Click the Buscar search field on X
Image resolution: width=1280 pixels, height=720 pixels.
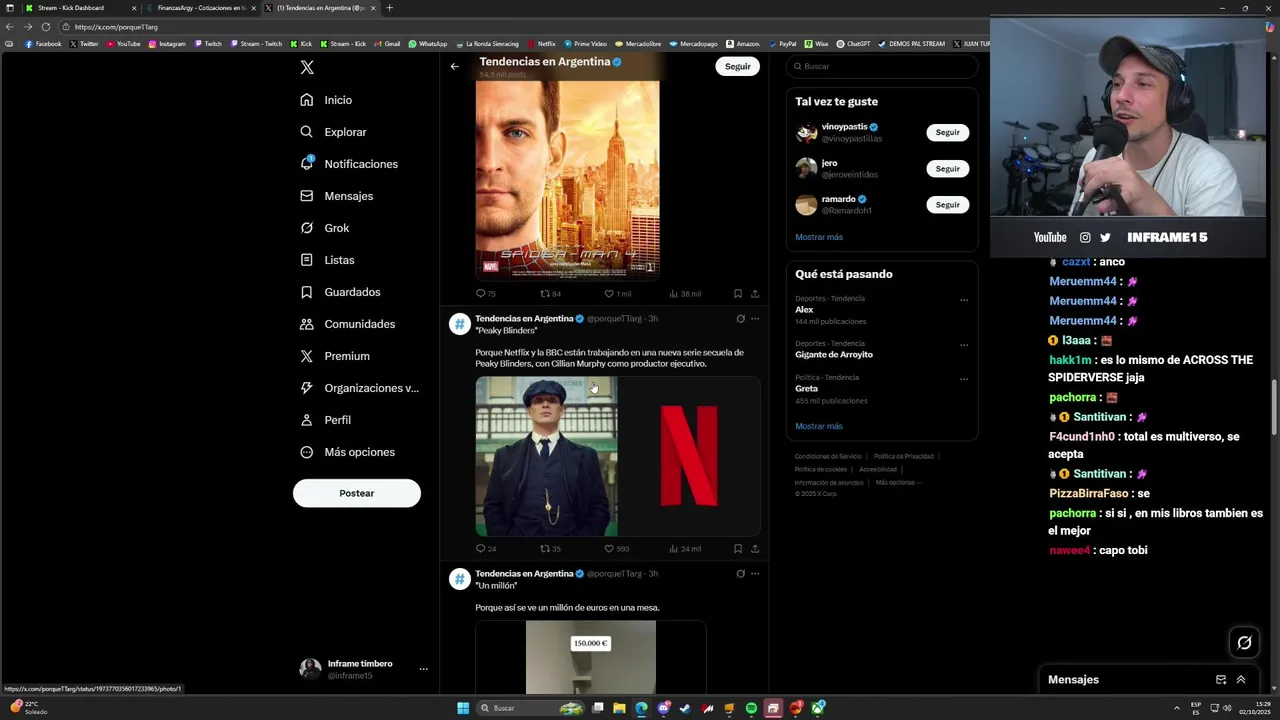click(x=881, y=66)
